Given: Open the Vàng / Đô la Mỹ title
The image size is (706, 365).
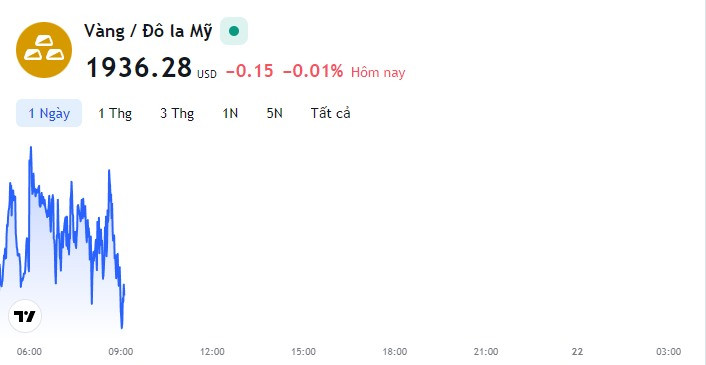Looking at the screenshot, I should (x=148, y=32).
